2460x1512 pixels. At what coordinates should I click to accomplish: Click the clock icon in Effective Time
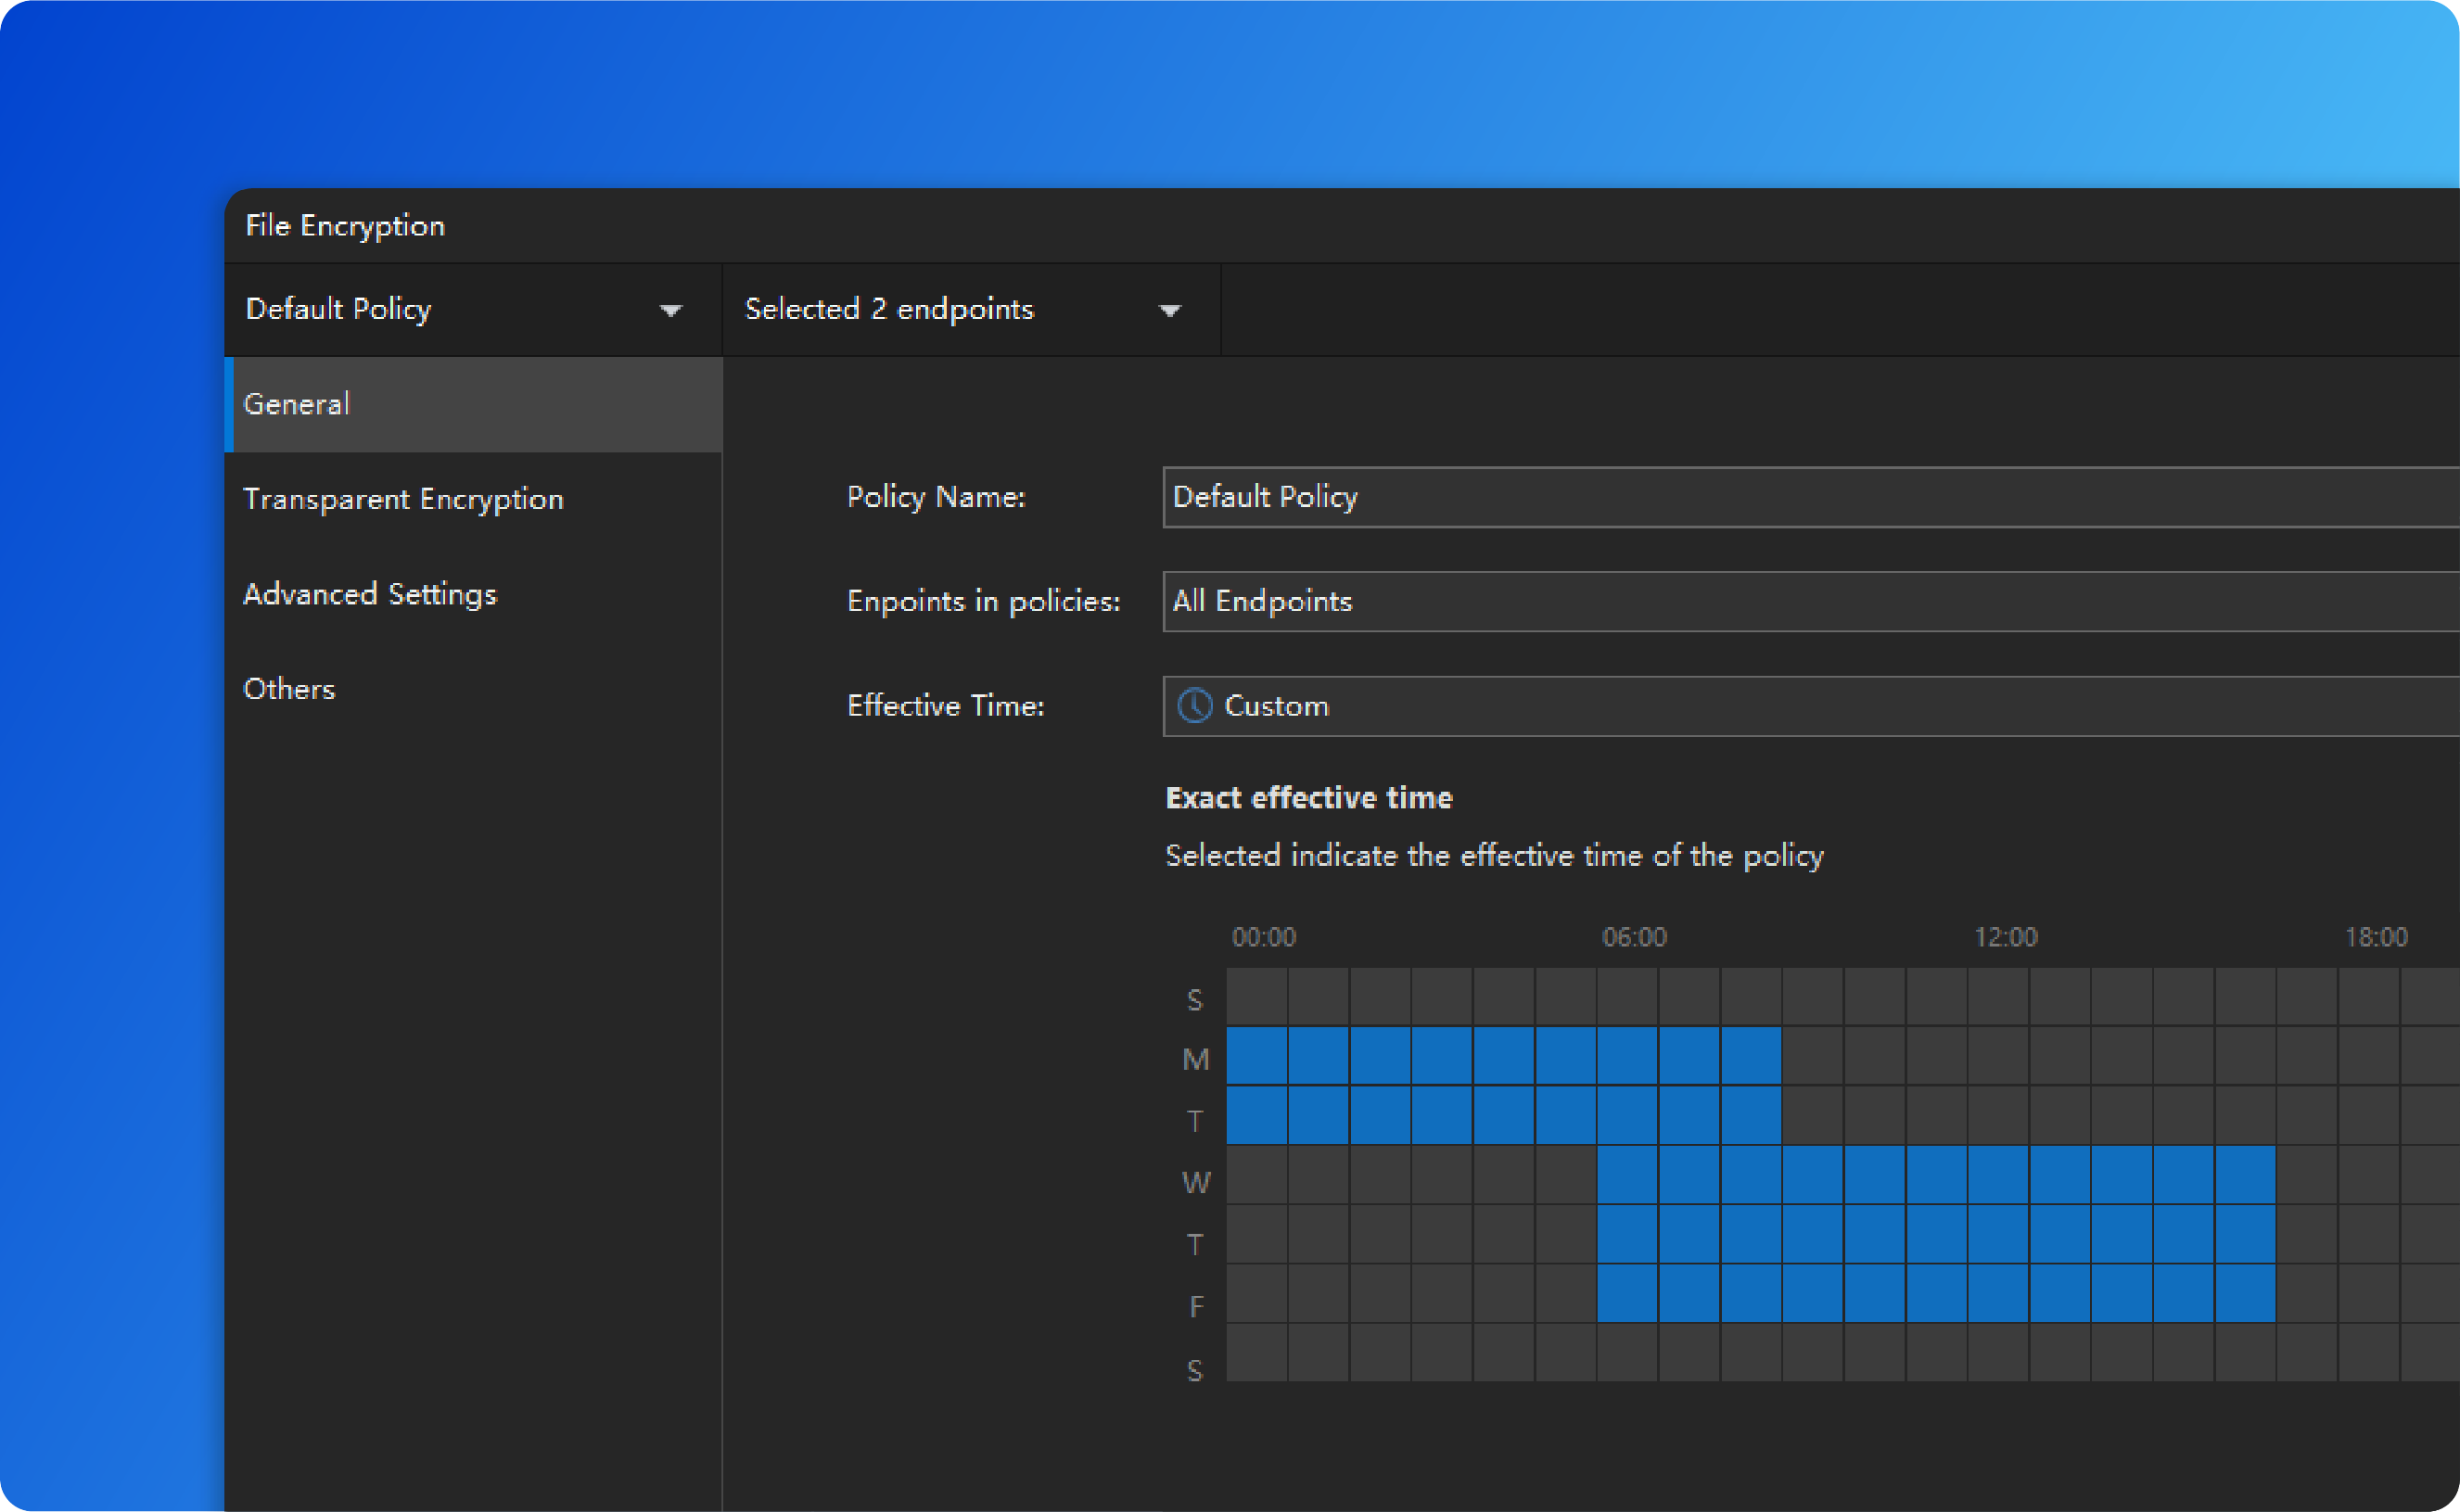tap(1194, 706)
